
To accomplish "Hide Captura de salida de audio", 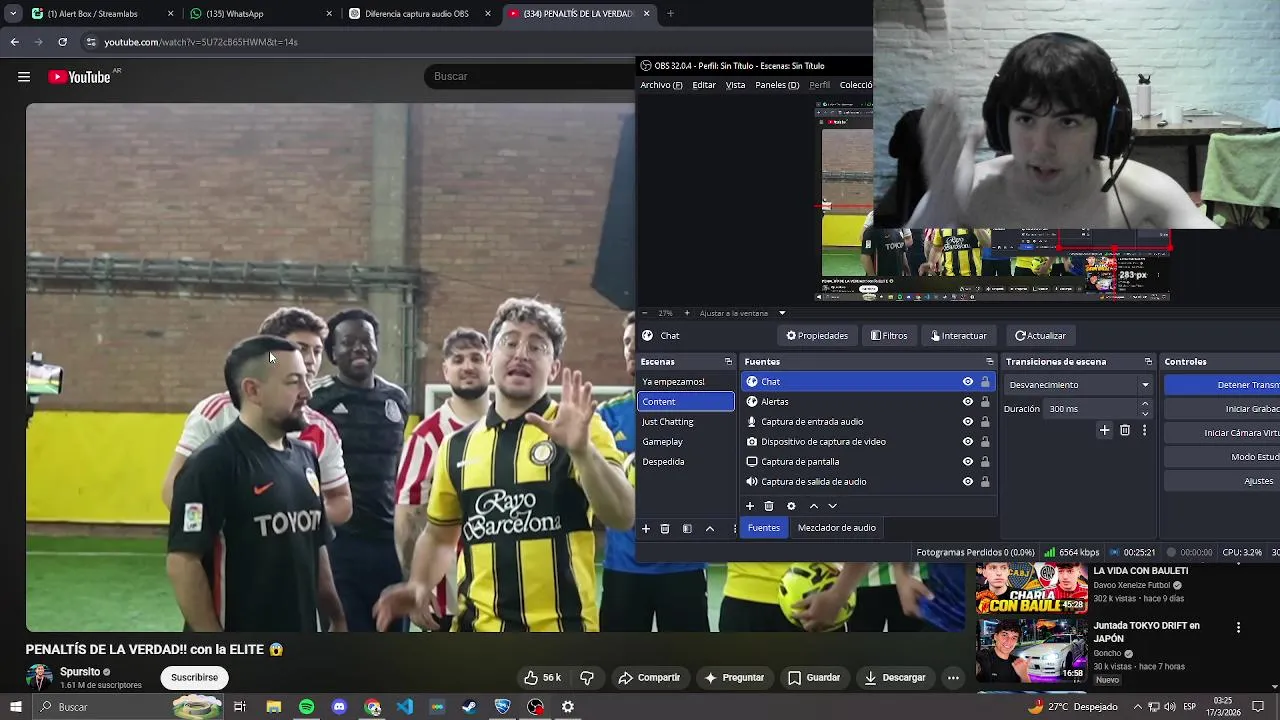I will pos(967,482).
